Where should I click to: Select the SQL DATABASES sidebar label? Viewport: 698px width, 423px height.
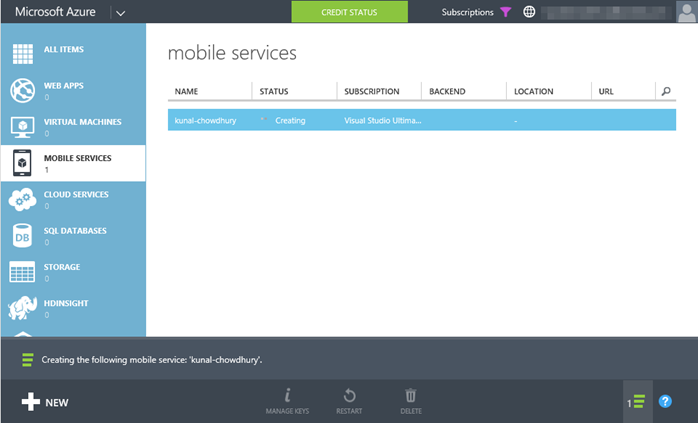(x=75, y=231)
